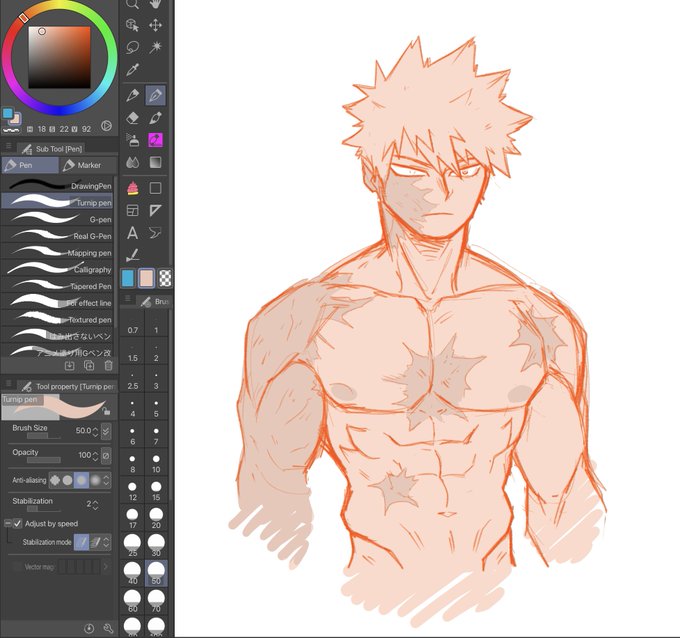Click the Opacity value stepper arrows
680x638 pixels.
pos(95,455)
